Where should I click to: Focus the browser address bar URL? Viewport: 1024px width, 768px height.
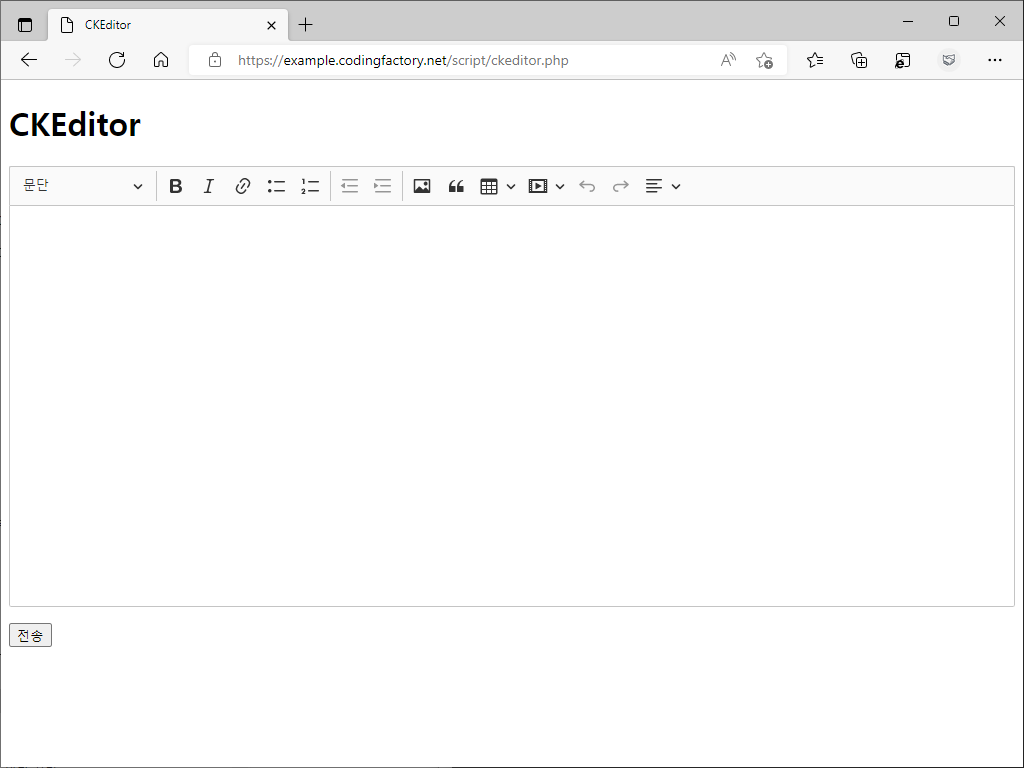pos(403,61)
